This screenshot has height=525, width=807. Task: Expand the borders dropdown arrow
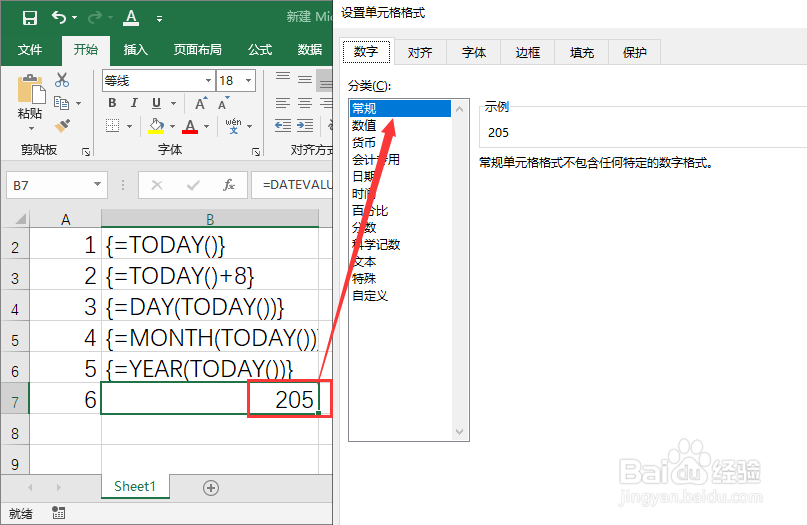click(129, 126)
